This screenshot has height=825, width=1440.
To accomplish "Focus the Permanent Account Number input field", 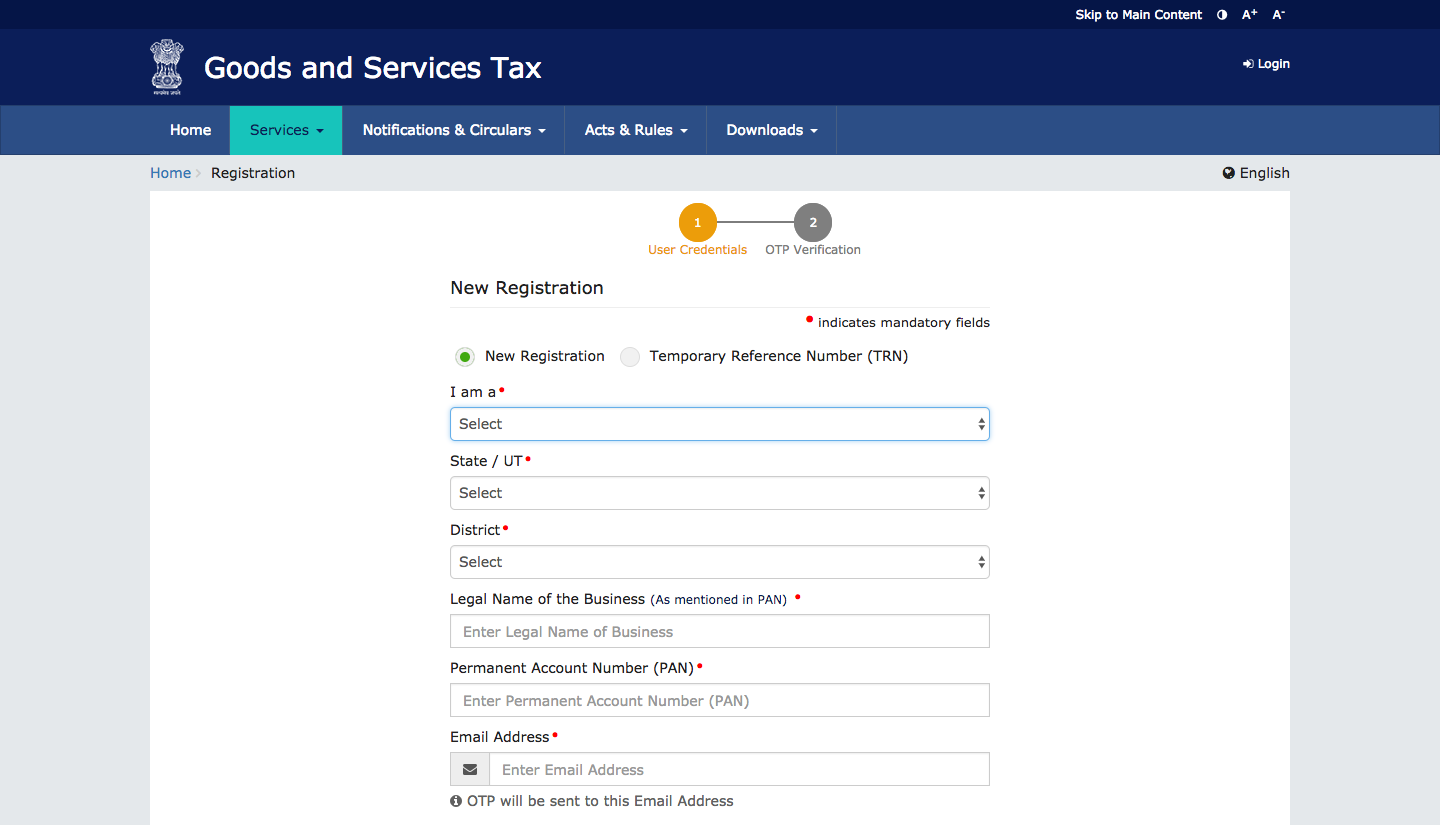I will point(719,701).
